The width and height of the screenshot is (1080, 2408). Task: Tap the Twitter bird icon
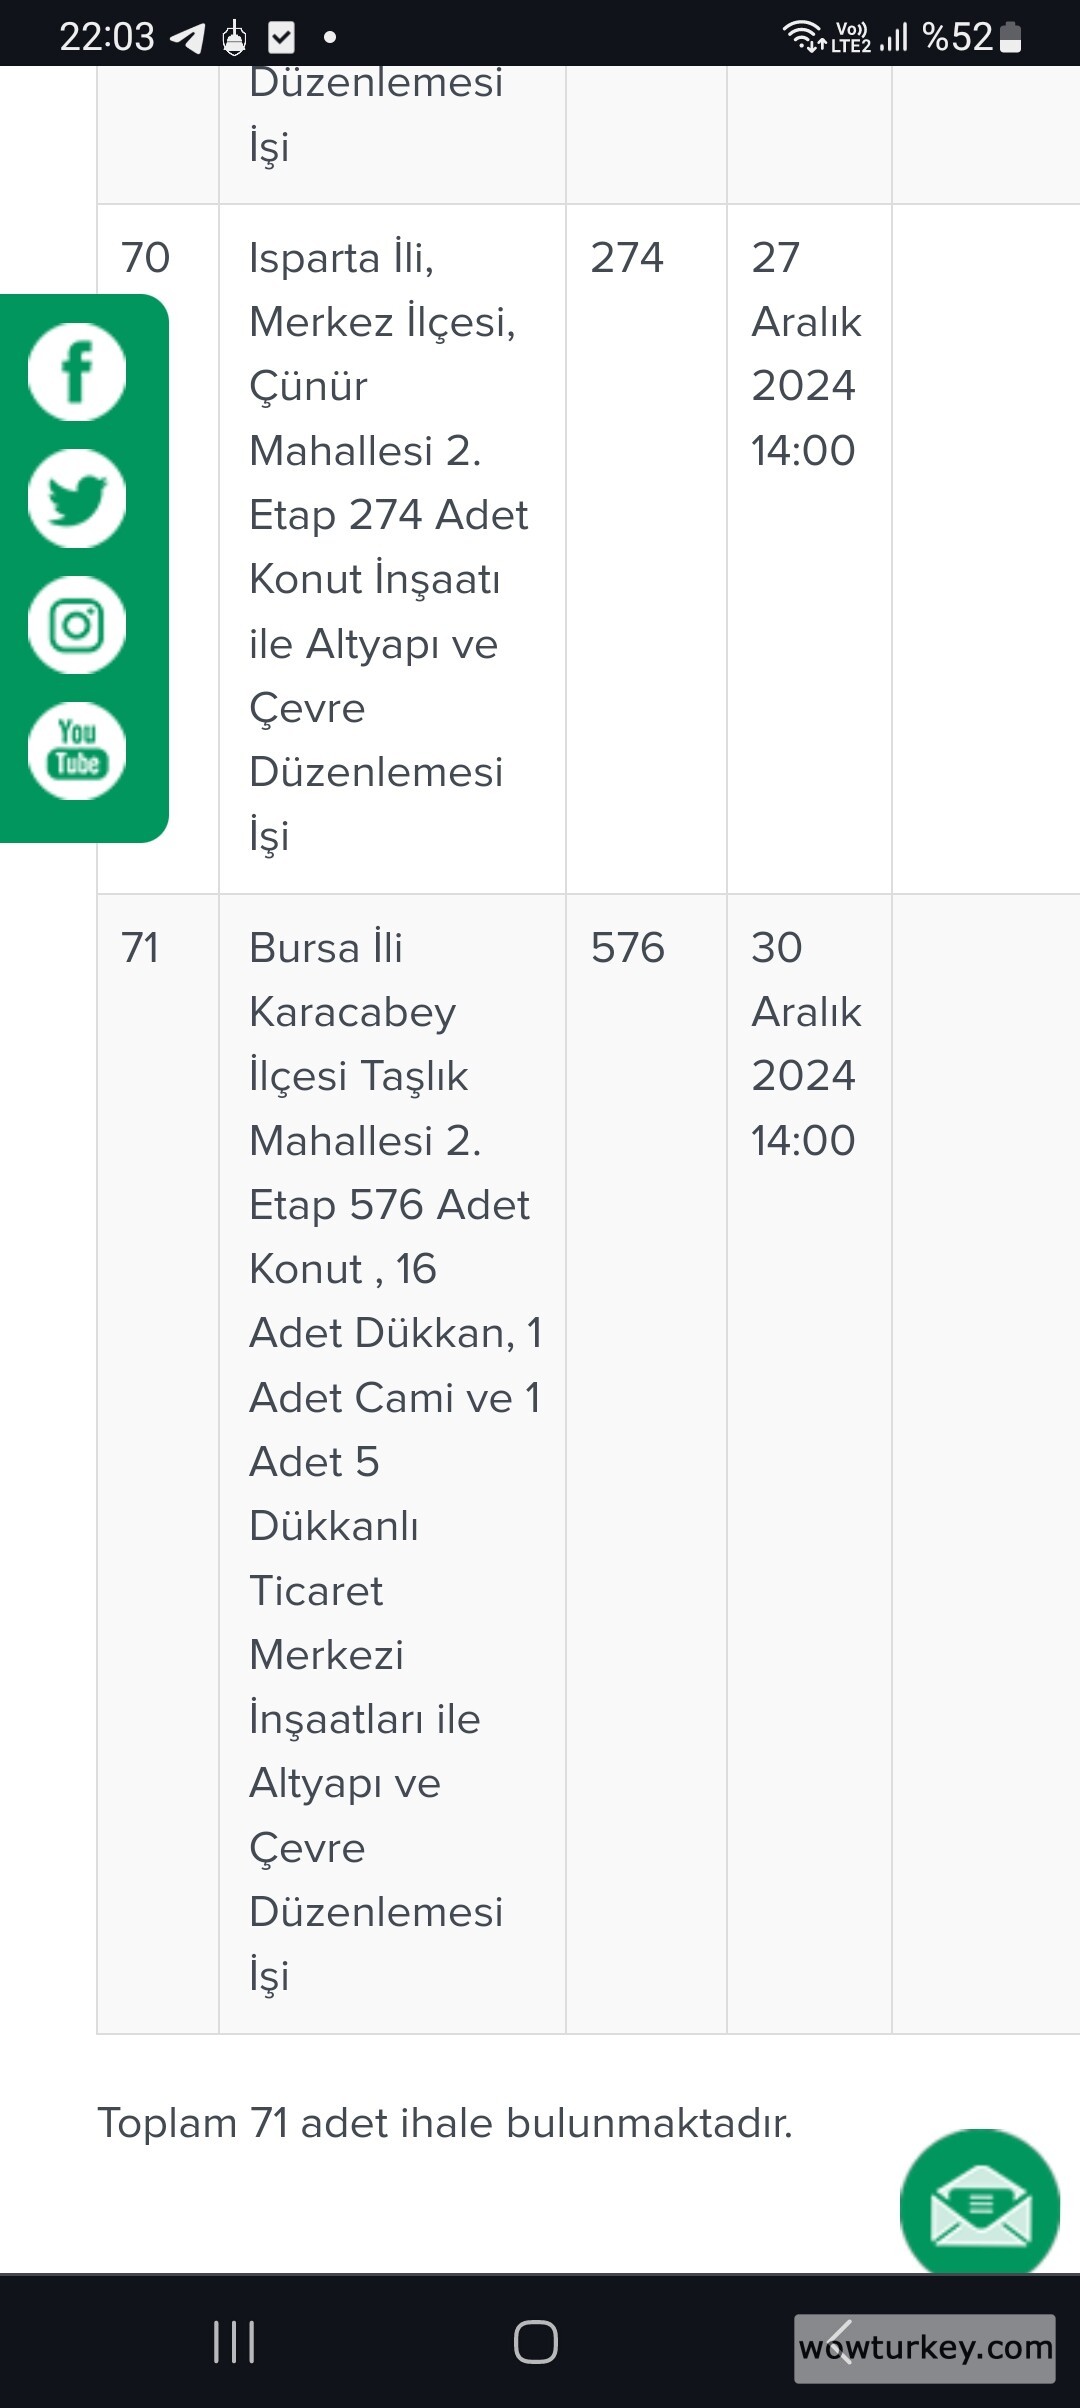[77, 498]
